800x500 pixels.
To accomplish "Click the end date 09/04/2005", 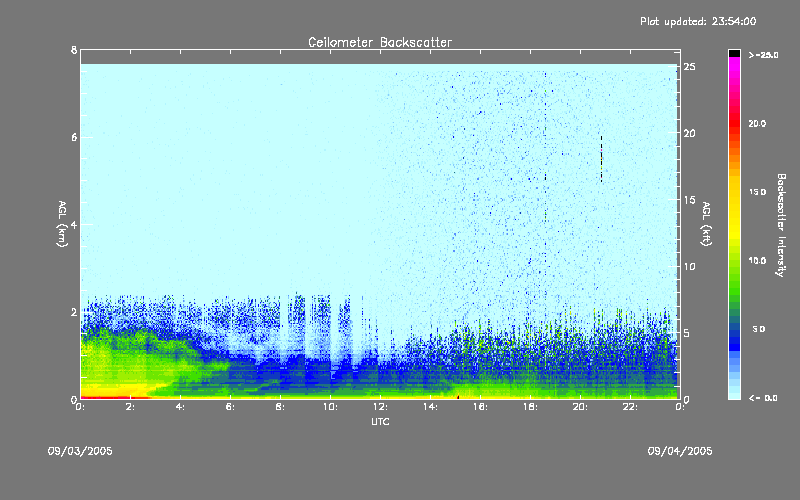I will click(x=680, y=451).
